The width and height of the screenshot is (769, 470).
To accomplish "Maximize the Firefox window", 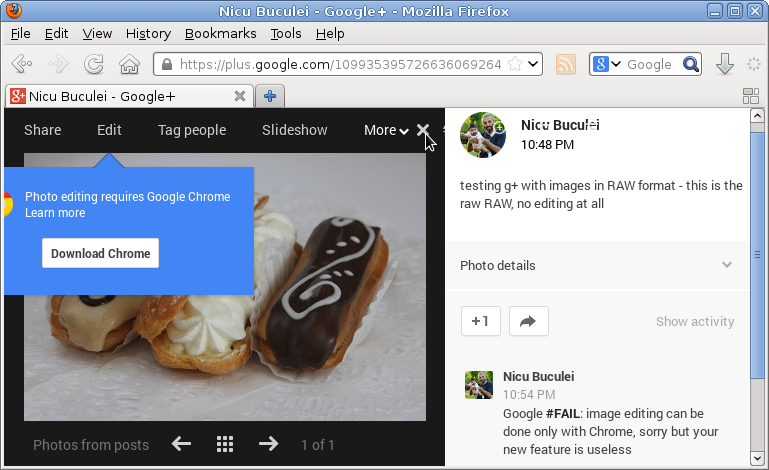I will coord(735,11).
